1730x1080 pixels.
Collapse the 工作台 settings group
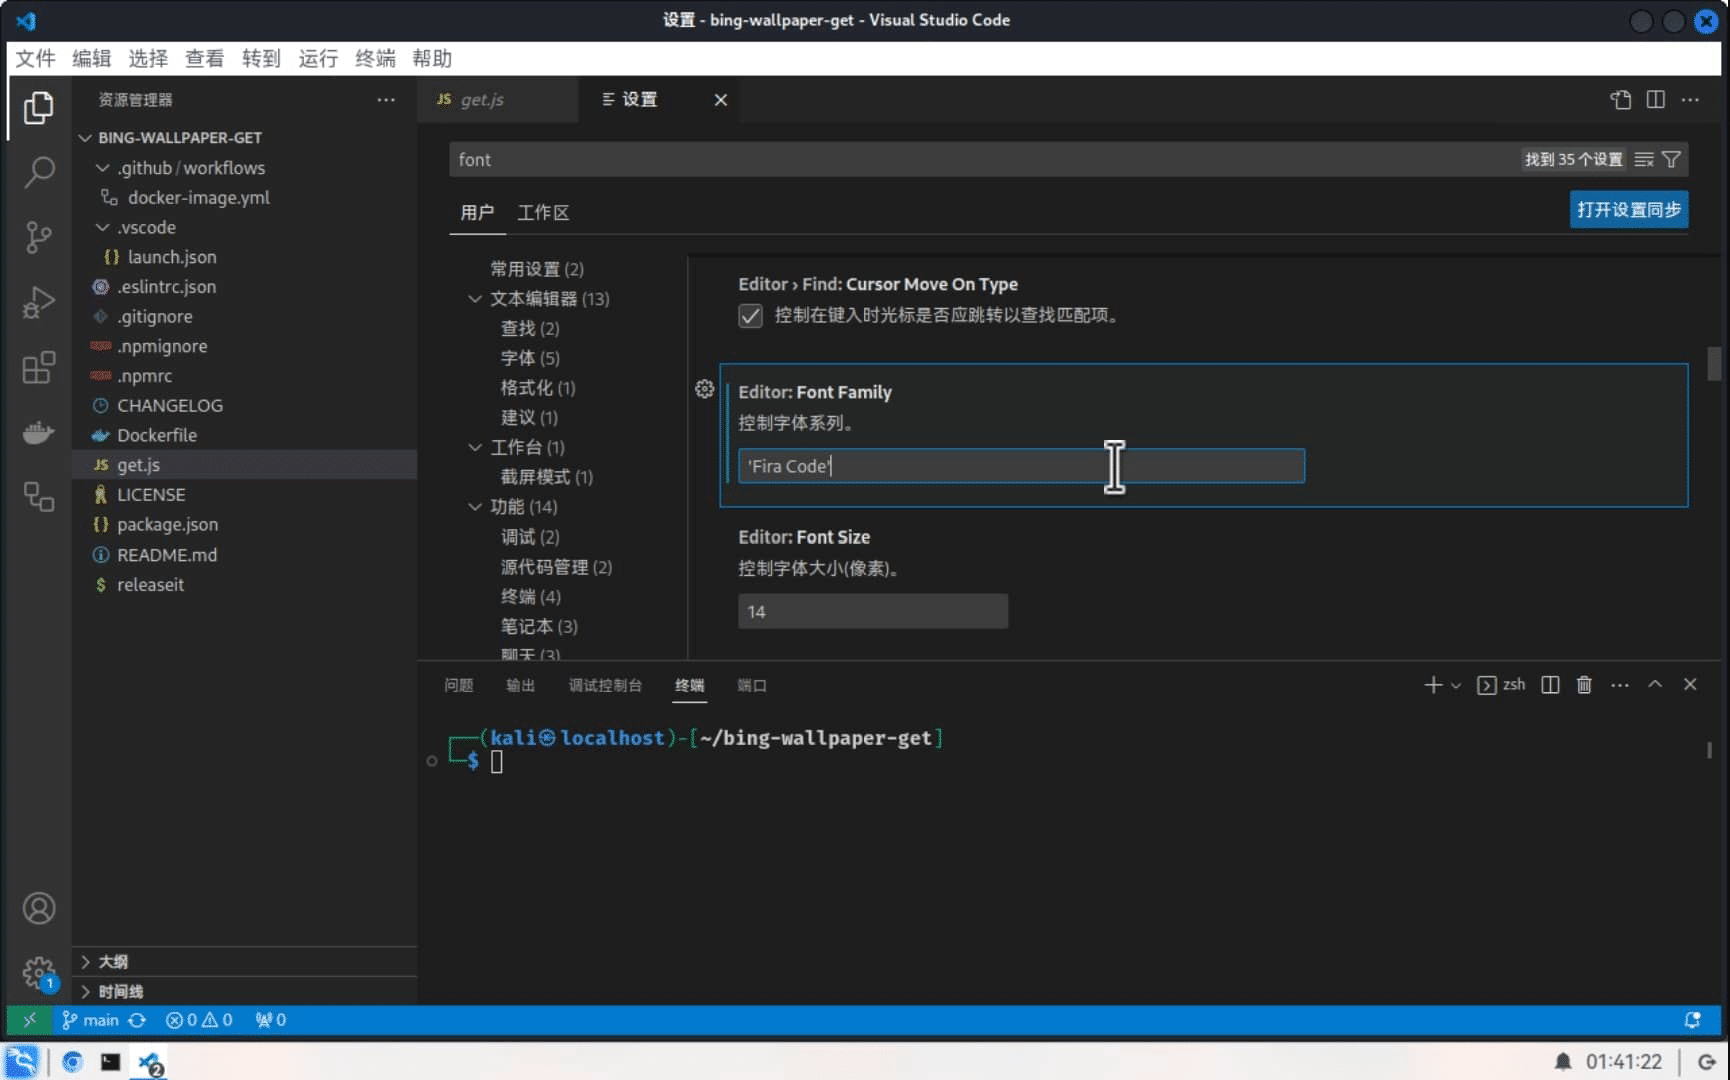475,447
